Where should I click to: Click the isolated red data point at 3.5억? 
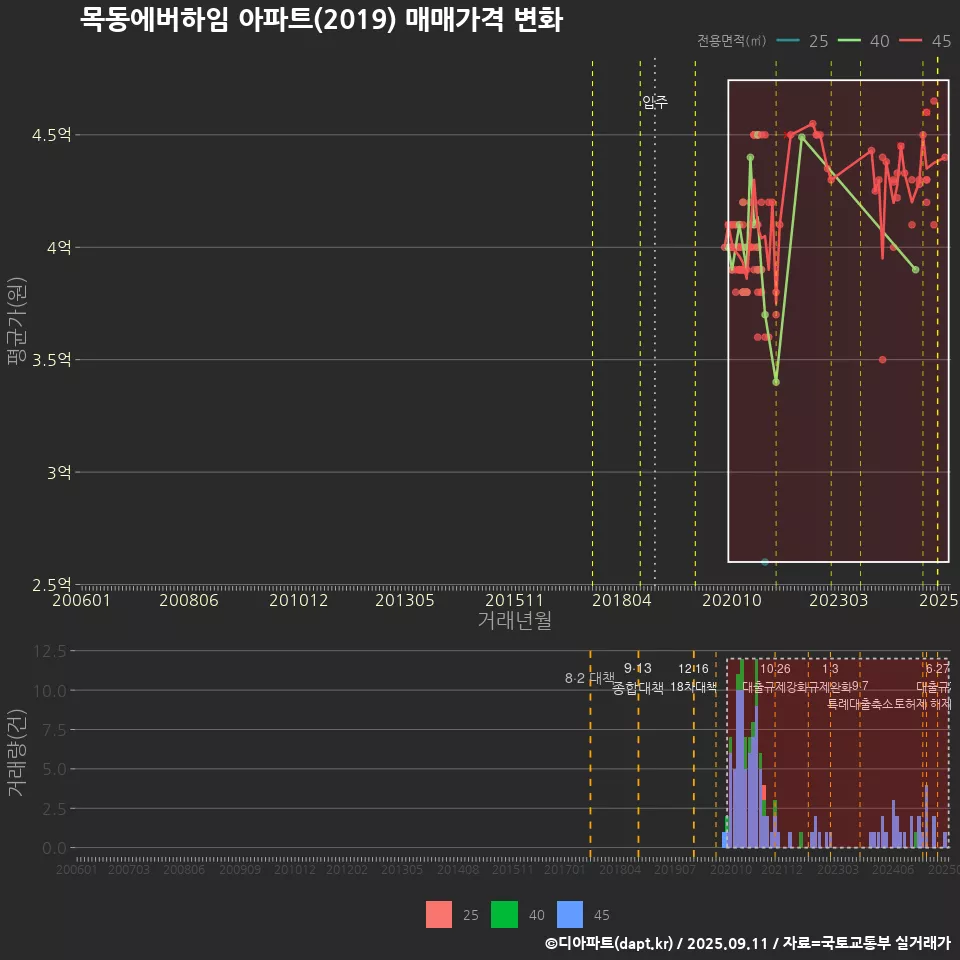[882, 359]
